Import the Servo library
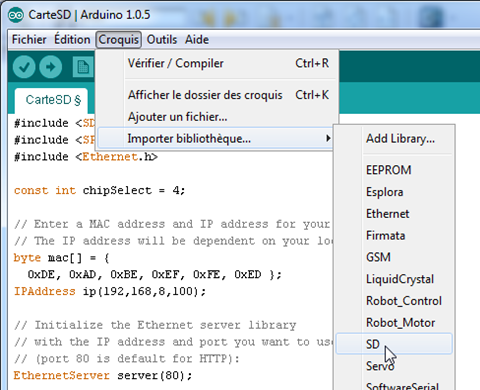Screen dimensions: 480x390 click(394, 366)
